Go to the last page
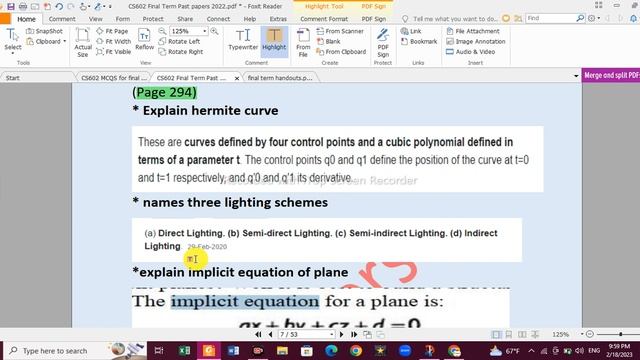 (354, 334)
